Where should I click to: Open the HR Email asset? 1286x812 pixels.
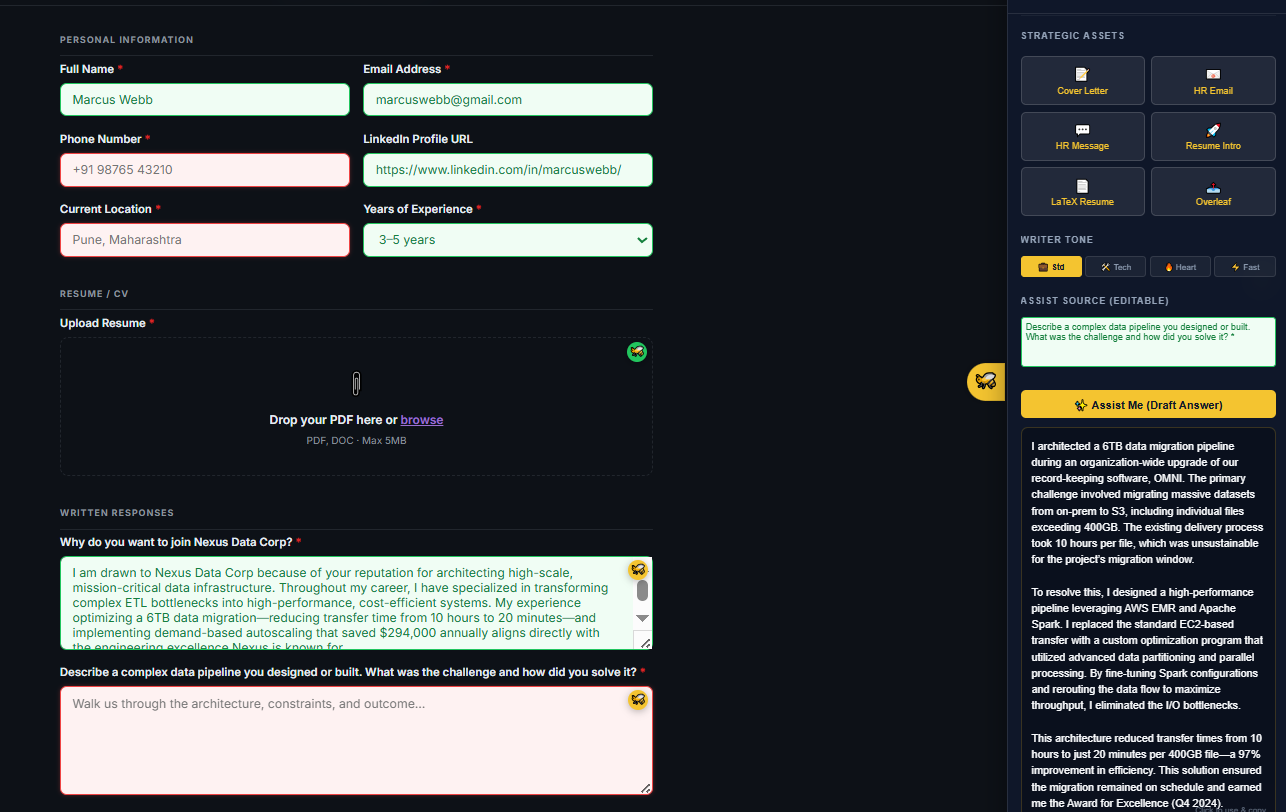tap(1212, 81)
